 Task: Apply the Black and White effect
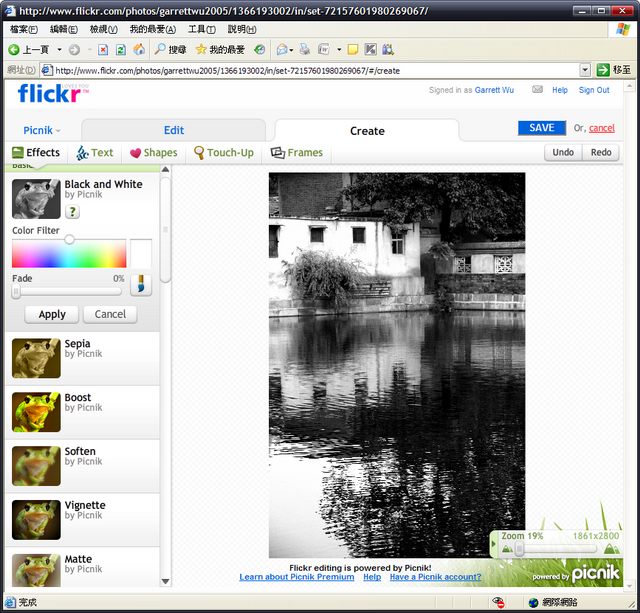tap(52, 314)
